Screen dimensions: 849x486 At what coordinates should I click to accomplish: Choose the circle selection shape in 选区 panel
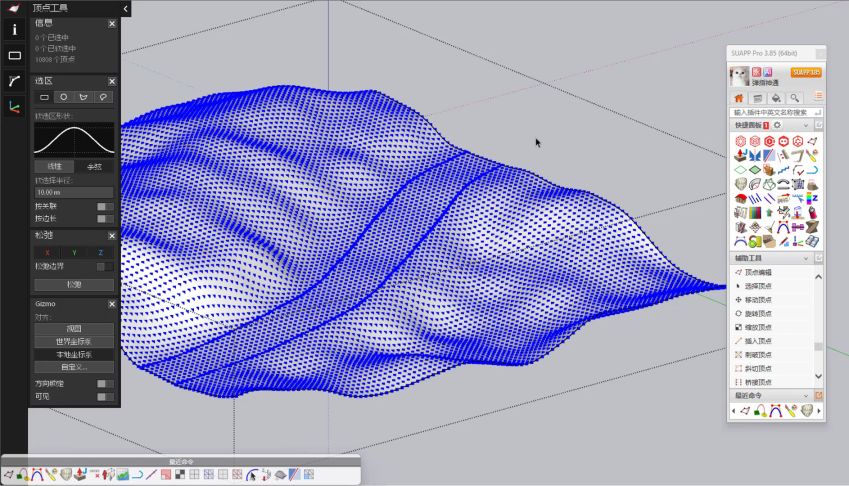pyautogui.click(x=64, y=97)
